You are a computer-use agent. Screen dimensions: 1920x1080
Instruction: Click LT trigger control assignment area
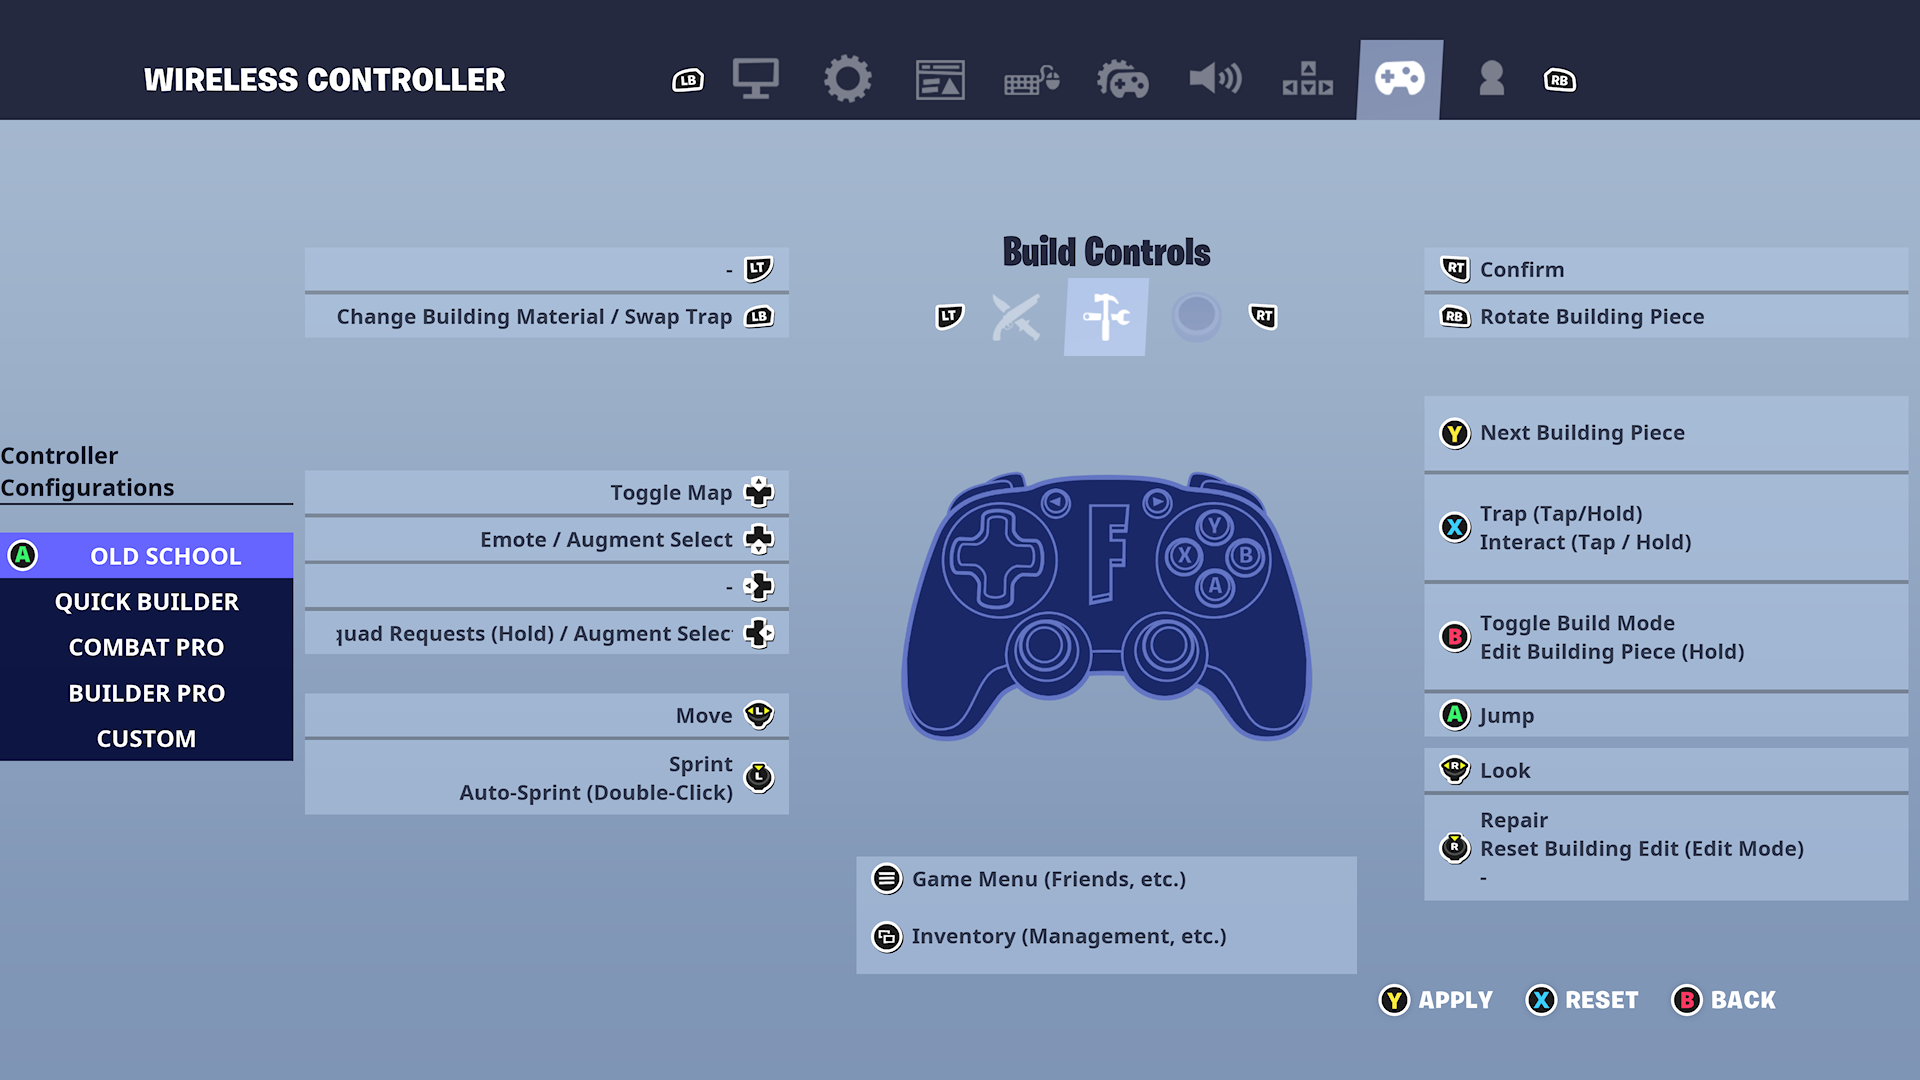pyautogui.click(x=546, y=268)
